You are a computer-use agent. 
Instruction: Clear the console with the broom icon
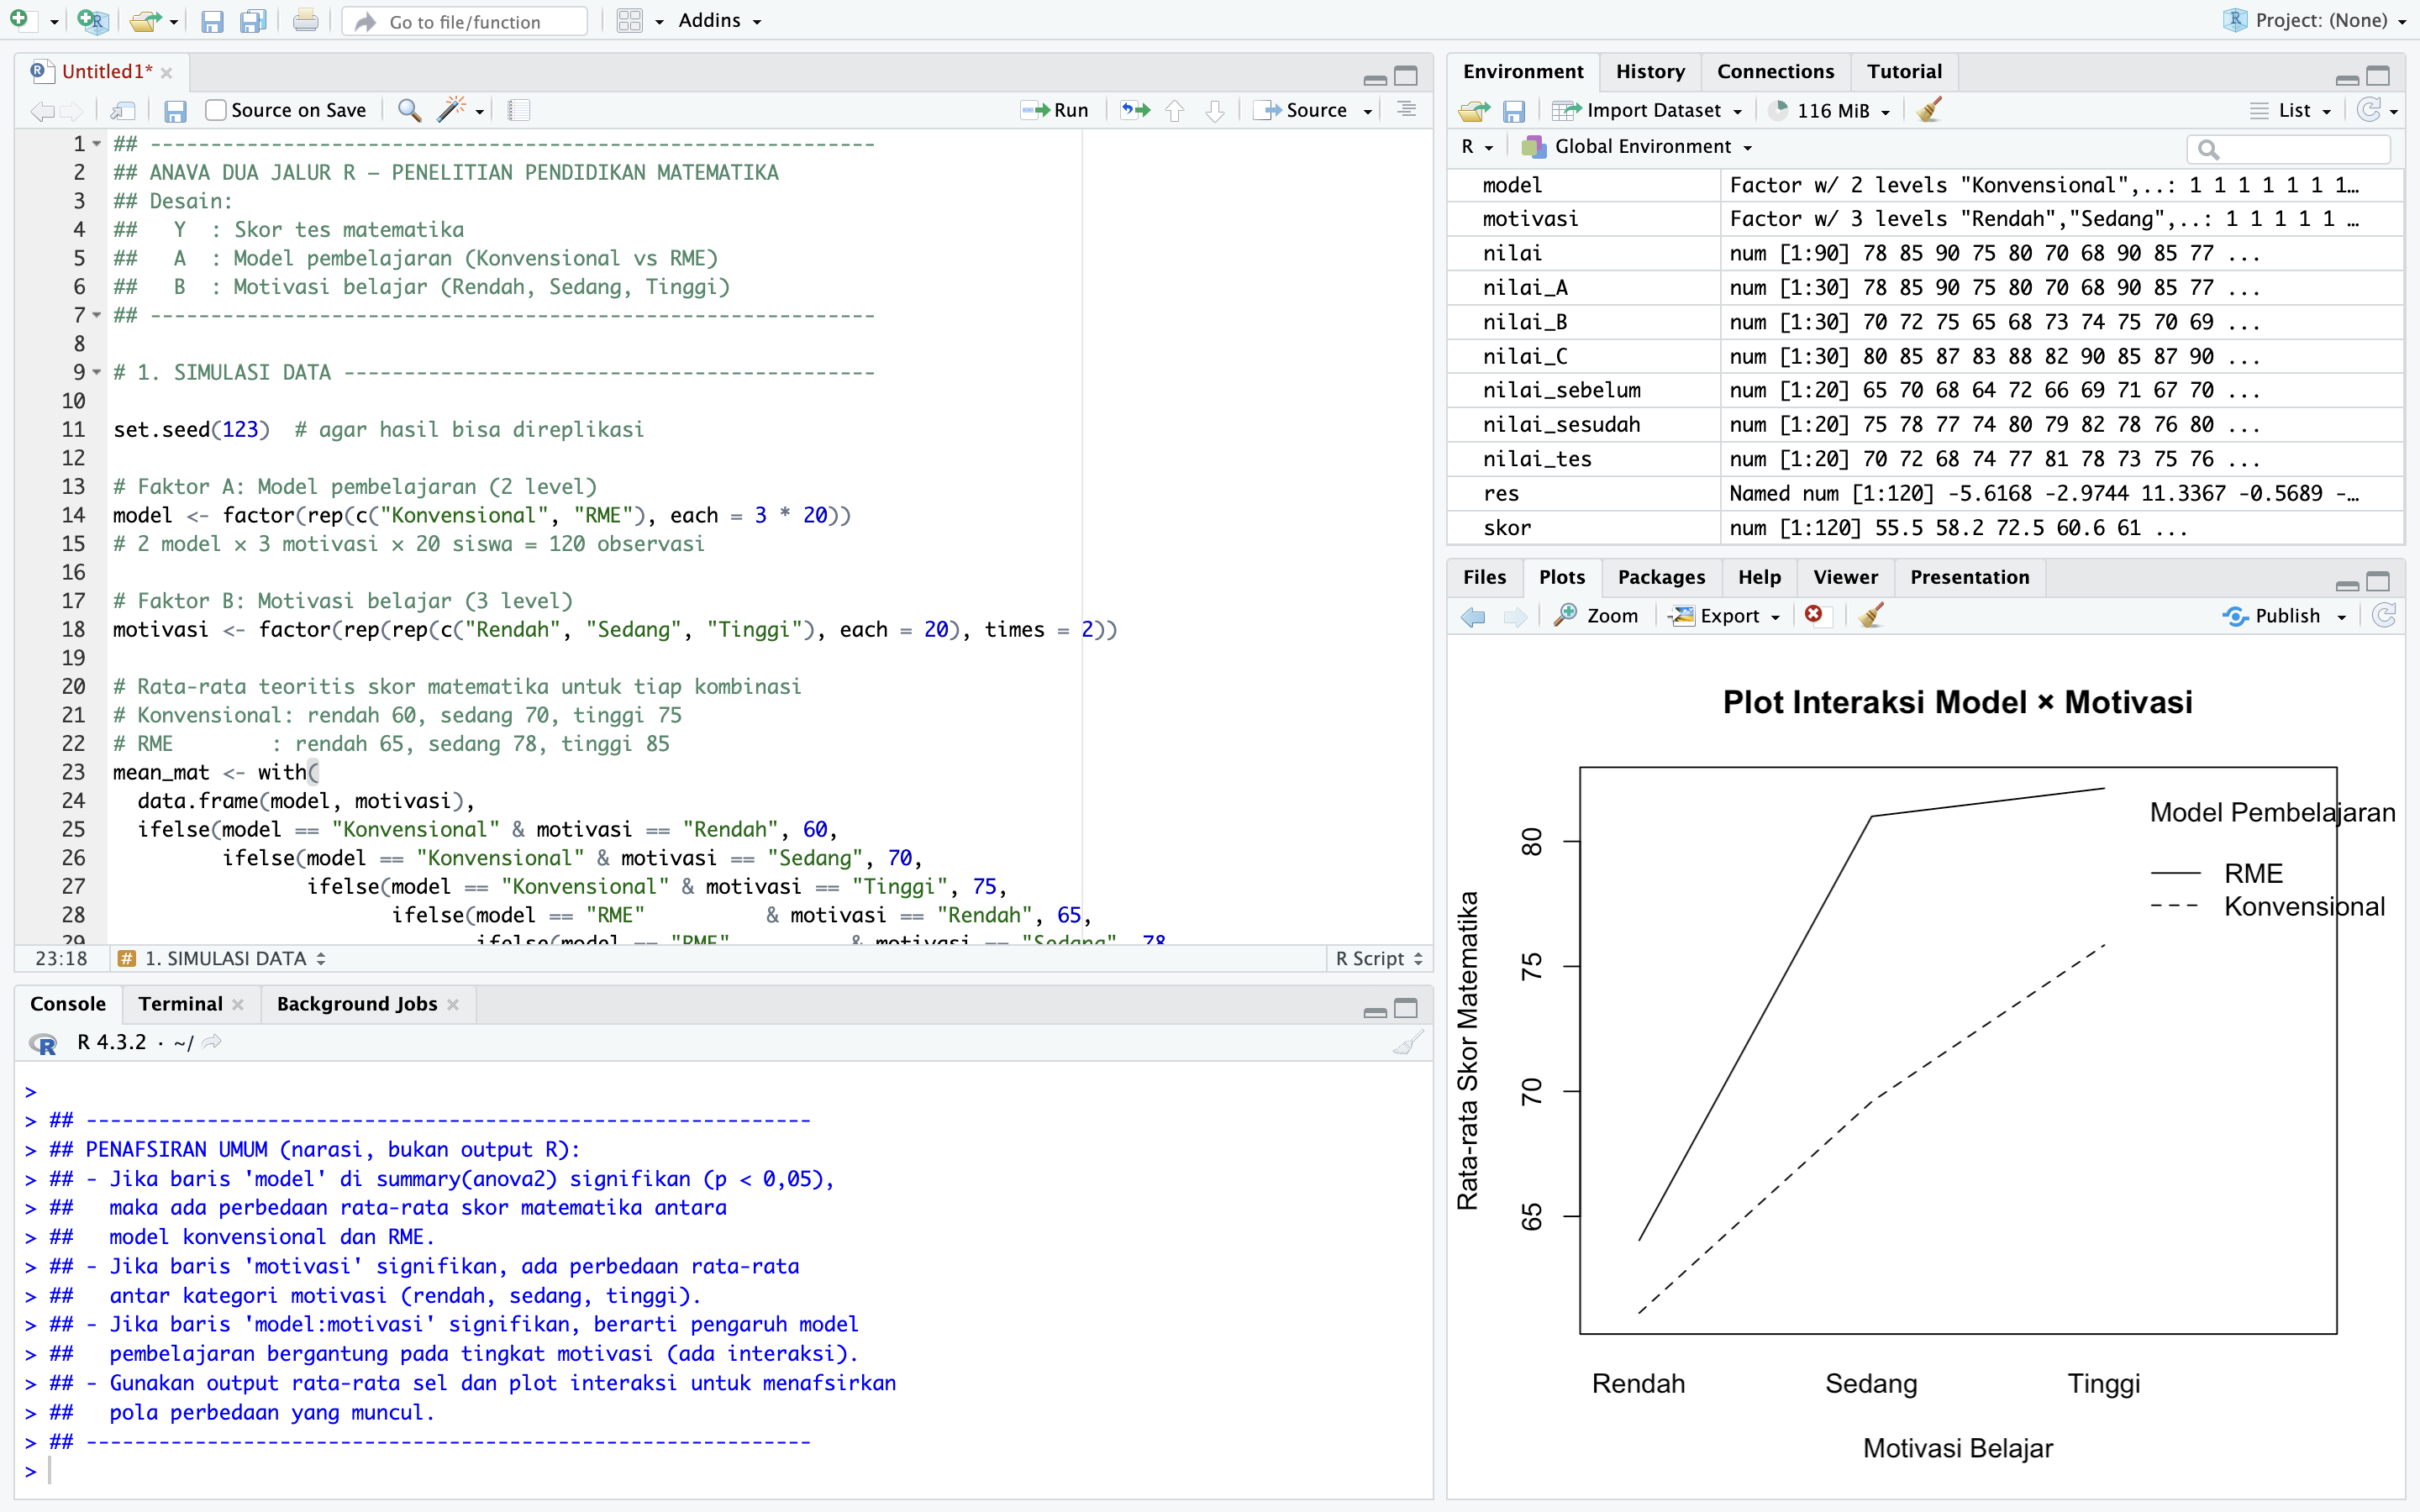(x=1407, y=1043)
